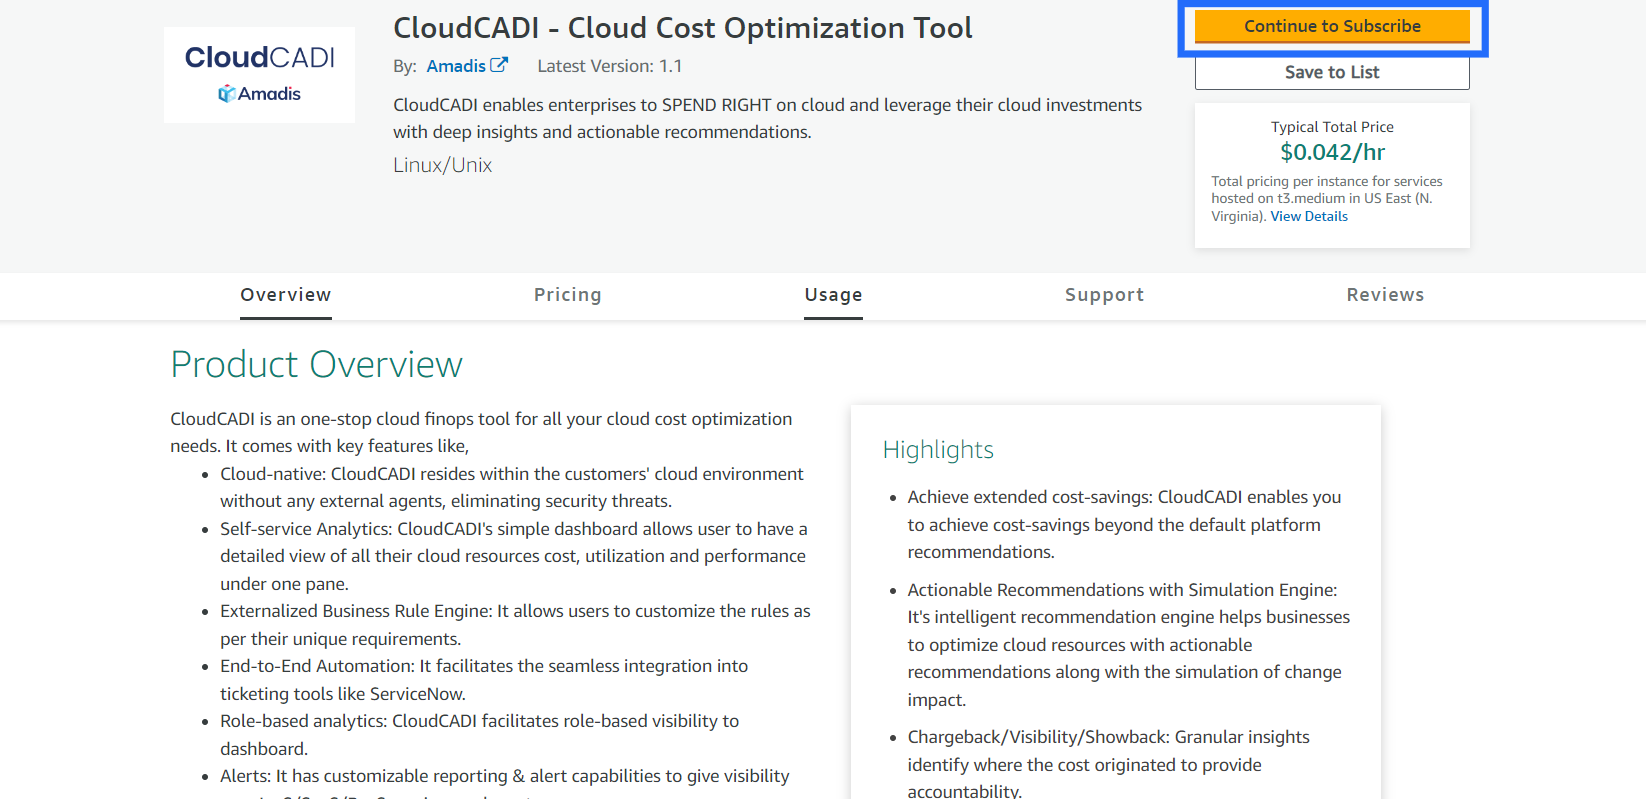Click the Highlights panel heading
This screenshot has width=1646, height=799.
(x=937, y=450)
